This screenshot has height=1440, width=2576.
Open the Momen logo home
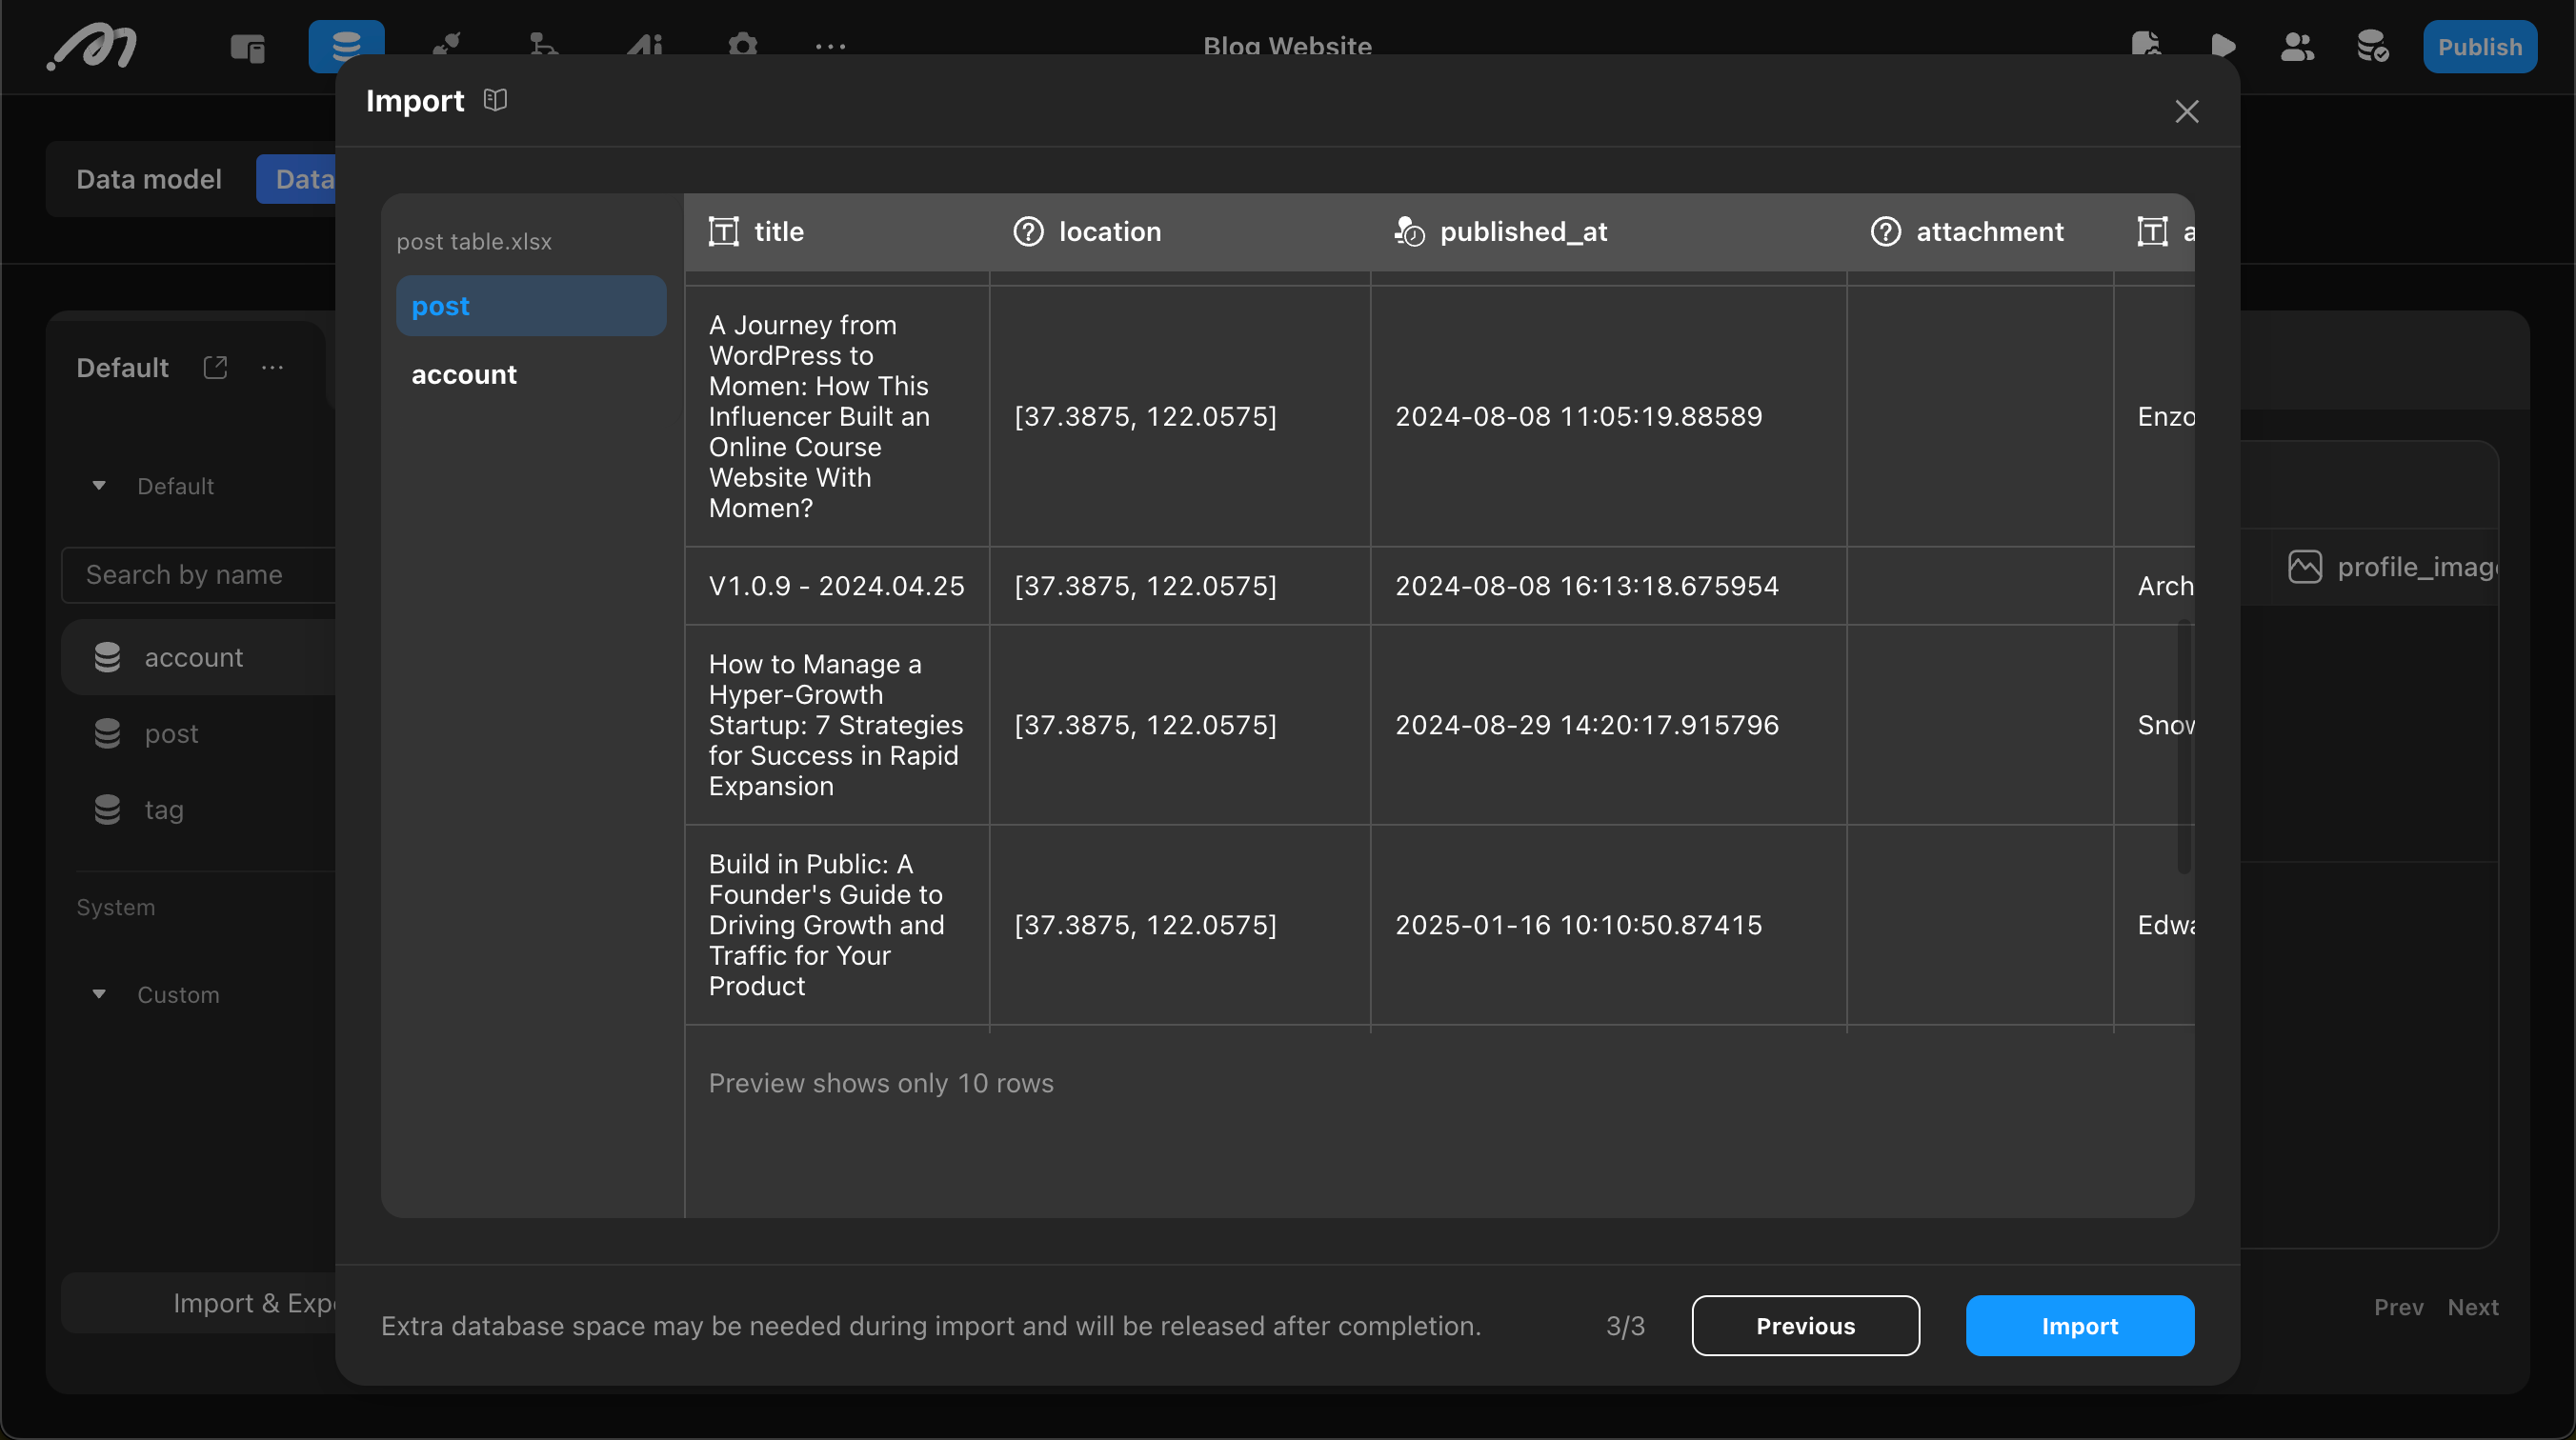92,47
